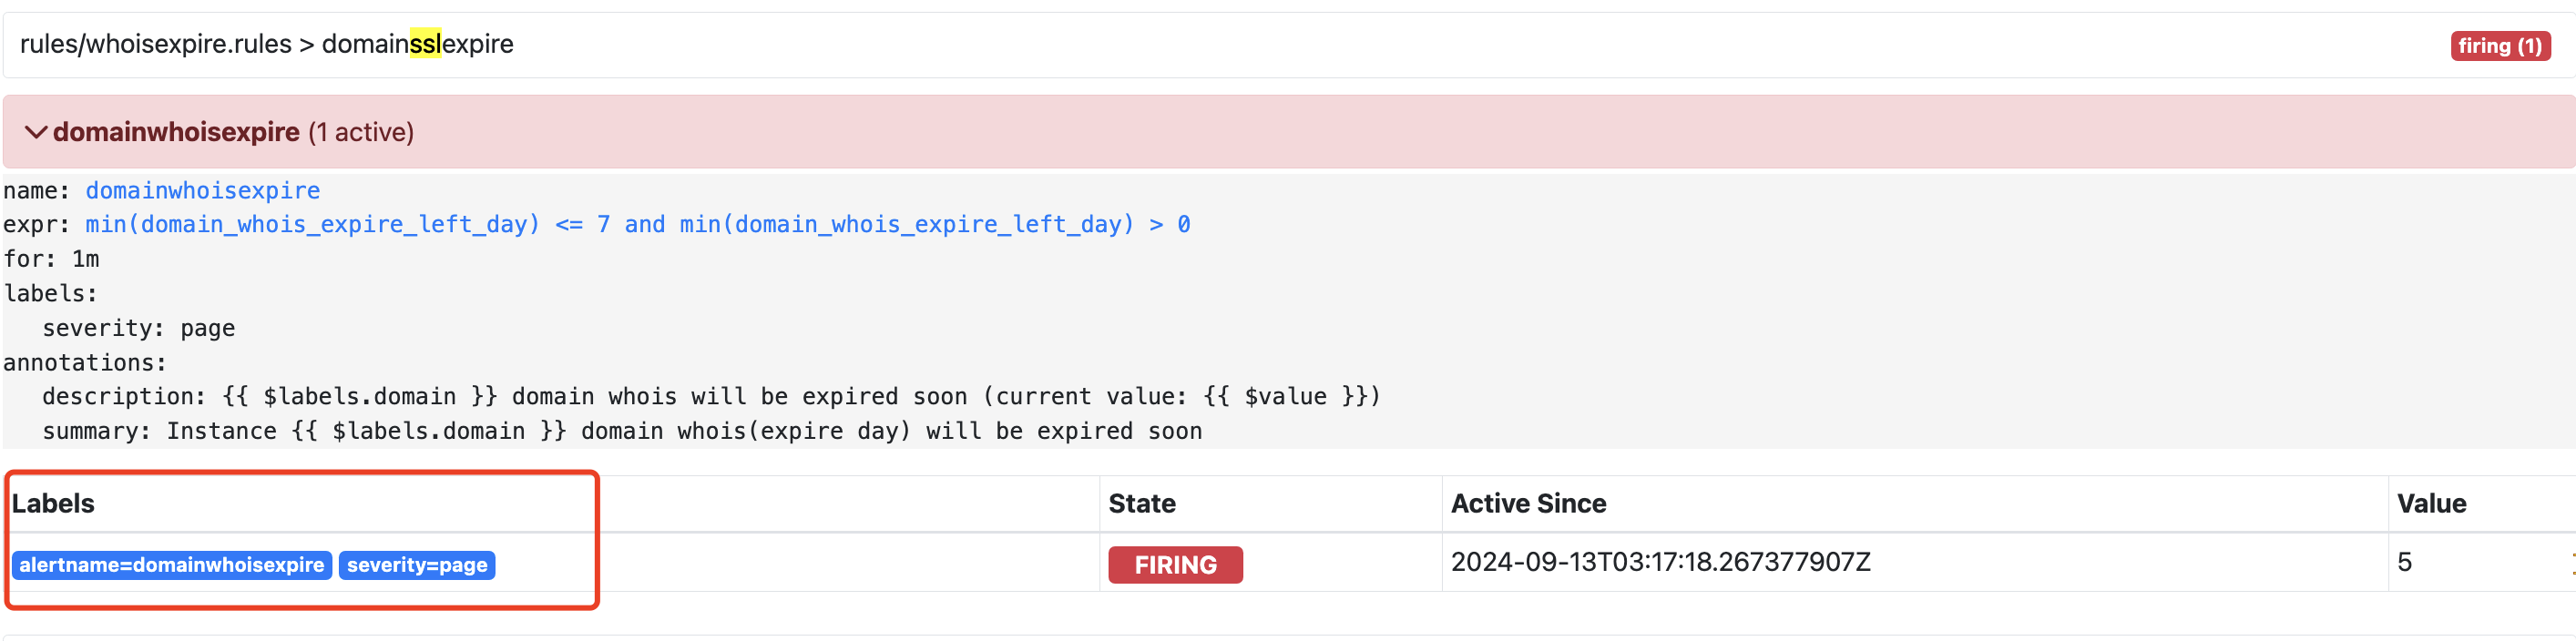
Task: Open the domainwhoisexpire rule name link
Action: (202, 190)
